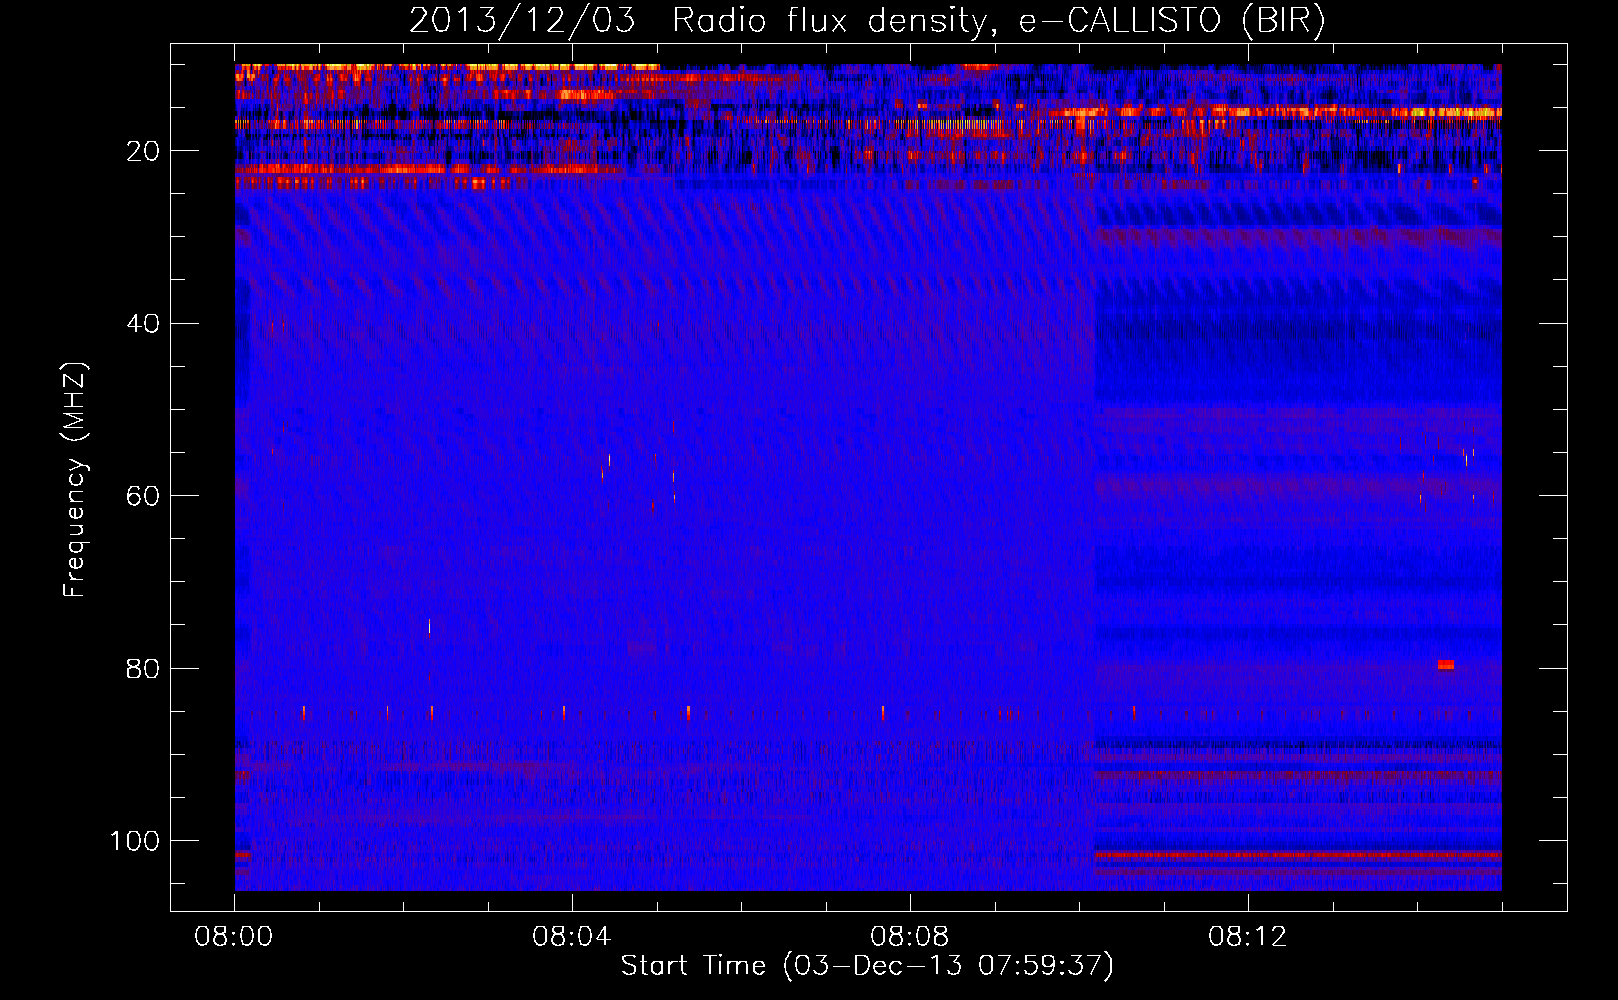Click the 80 frequency tick label
Screen dimensions: 1618x1000
pyautogui.click(x=144, y=669)
